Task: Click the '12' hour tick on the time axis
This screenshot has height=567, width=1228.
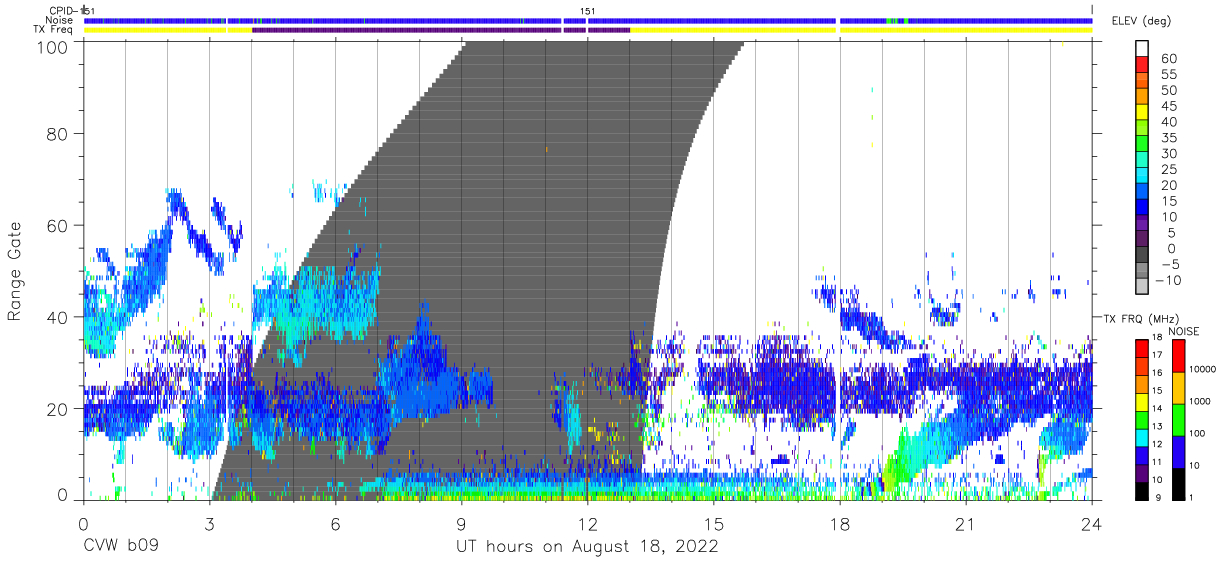Action: (588, 523)
